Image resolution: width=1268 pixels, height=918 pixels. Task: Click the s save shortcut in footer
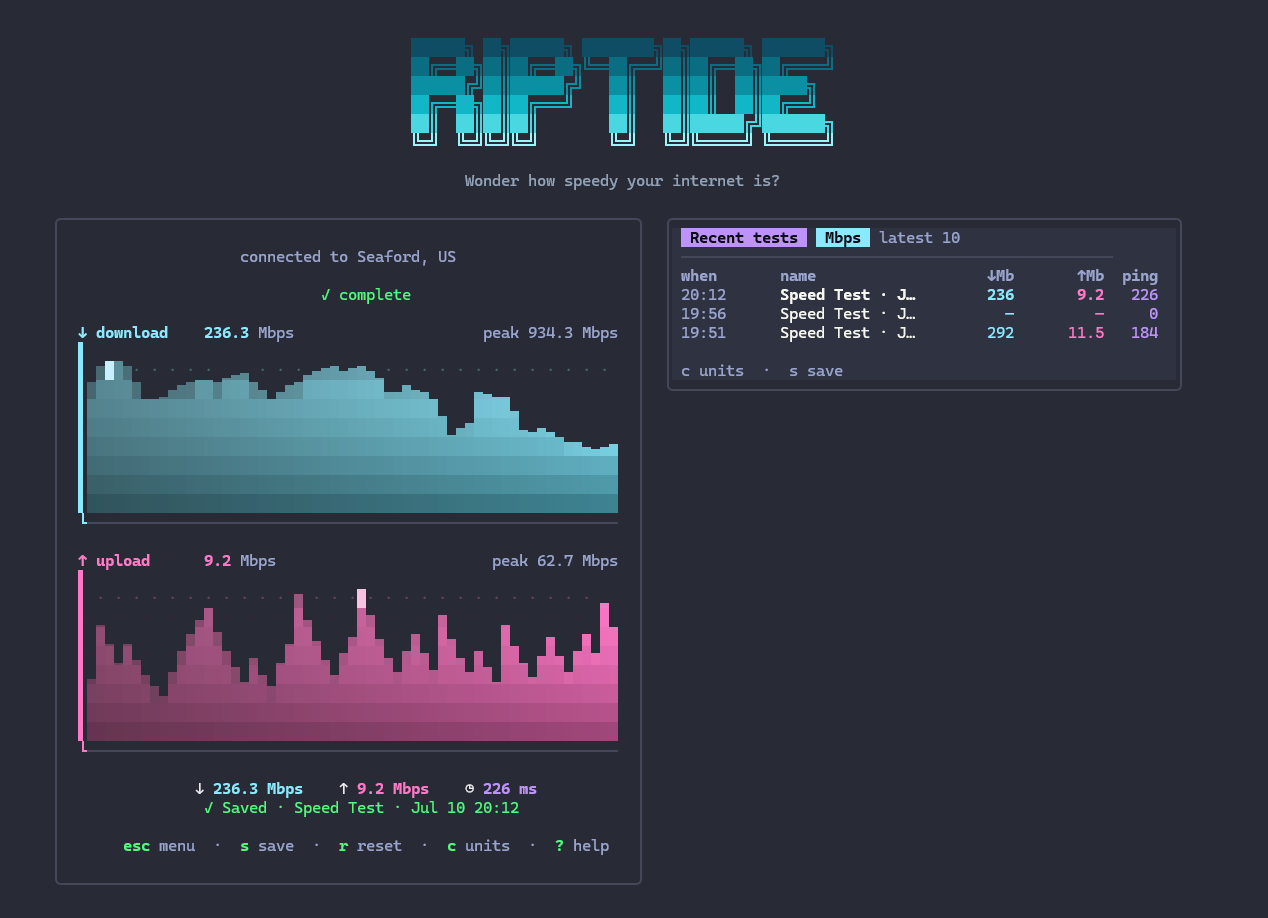(267, 846)
